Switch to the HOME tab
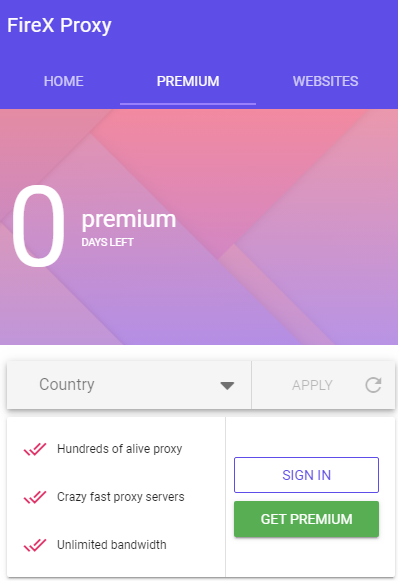 coord(64,81)
